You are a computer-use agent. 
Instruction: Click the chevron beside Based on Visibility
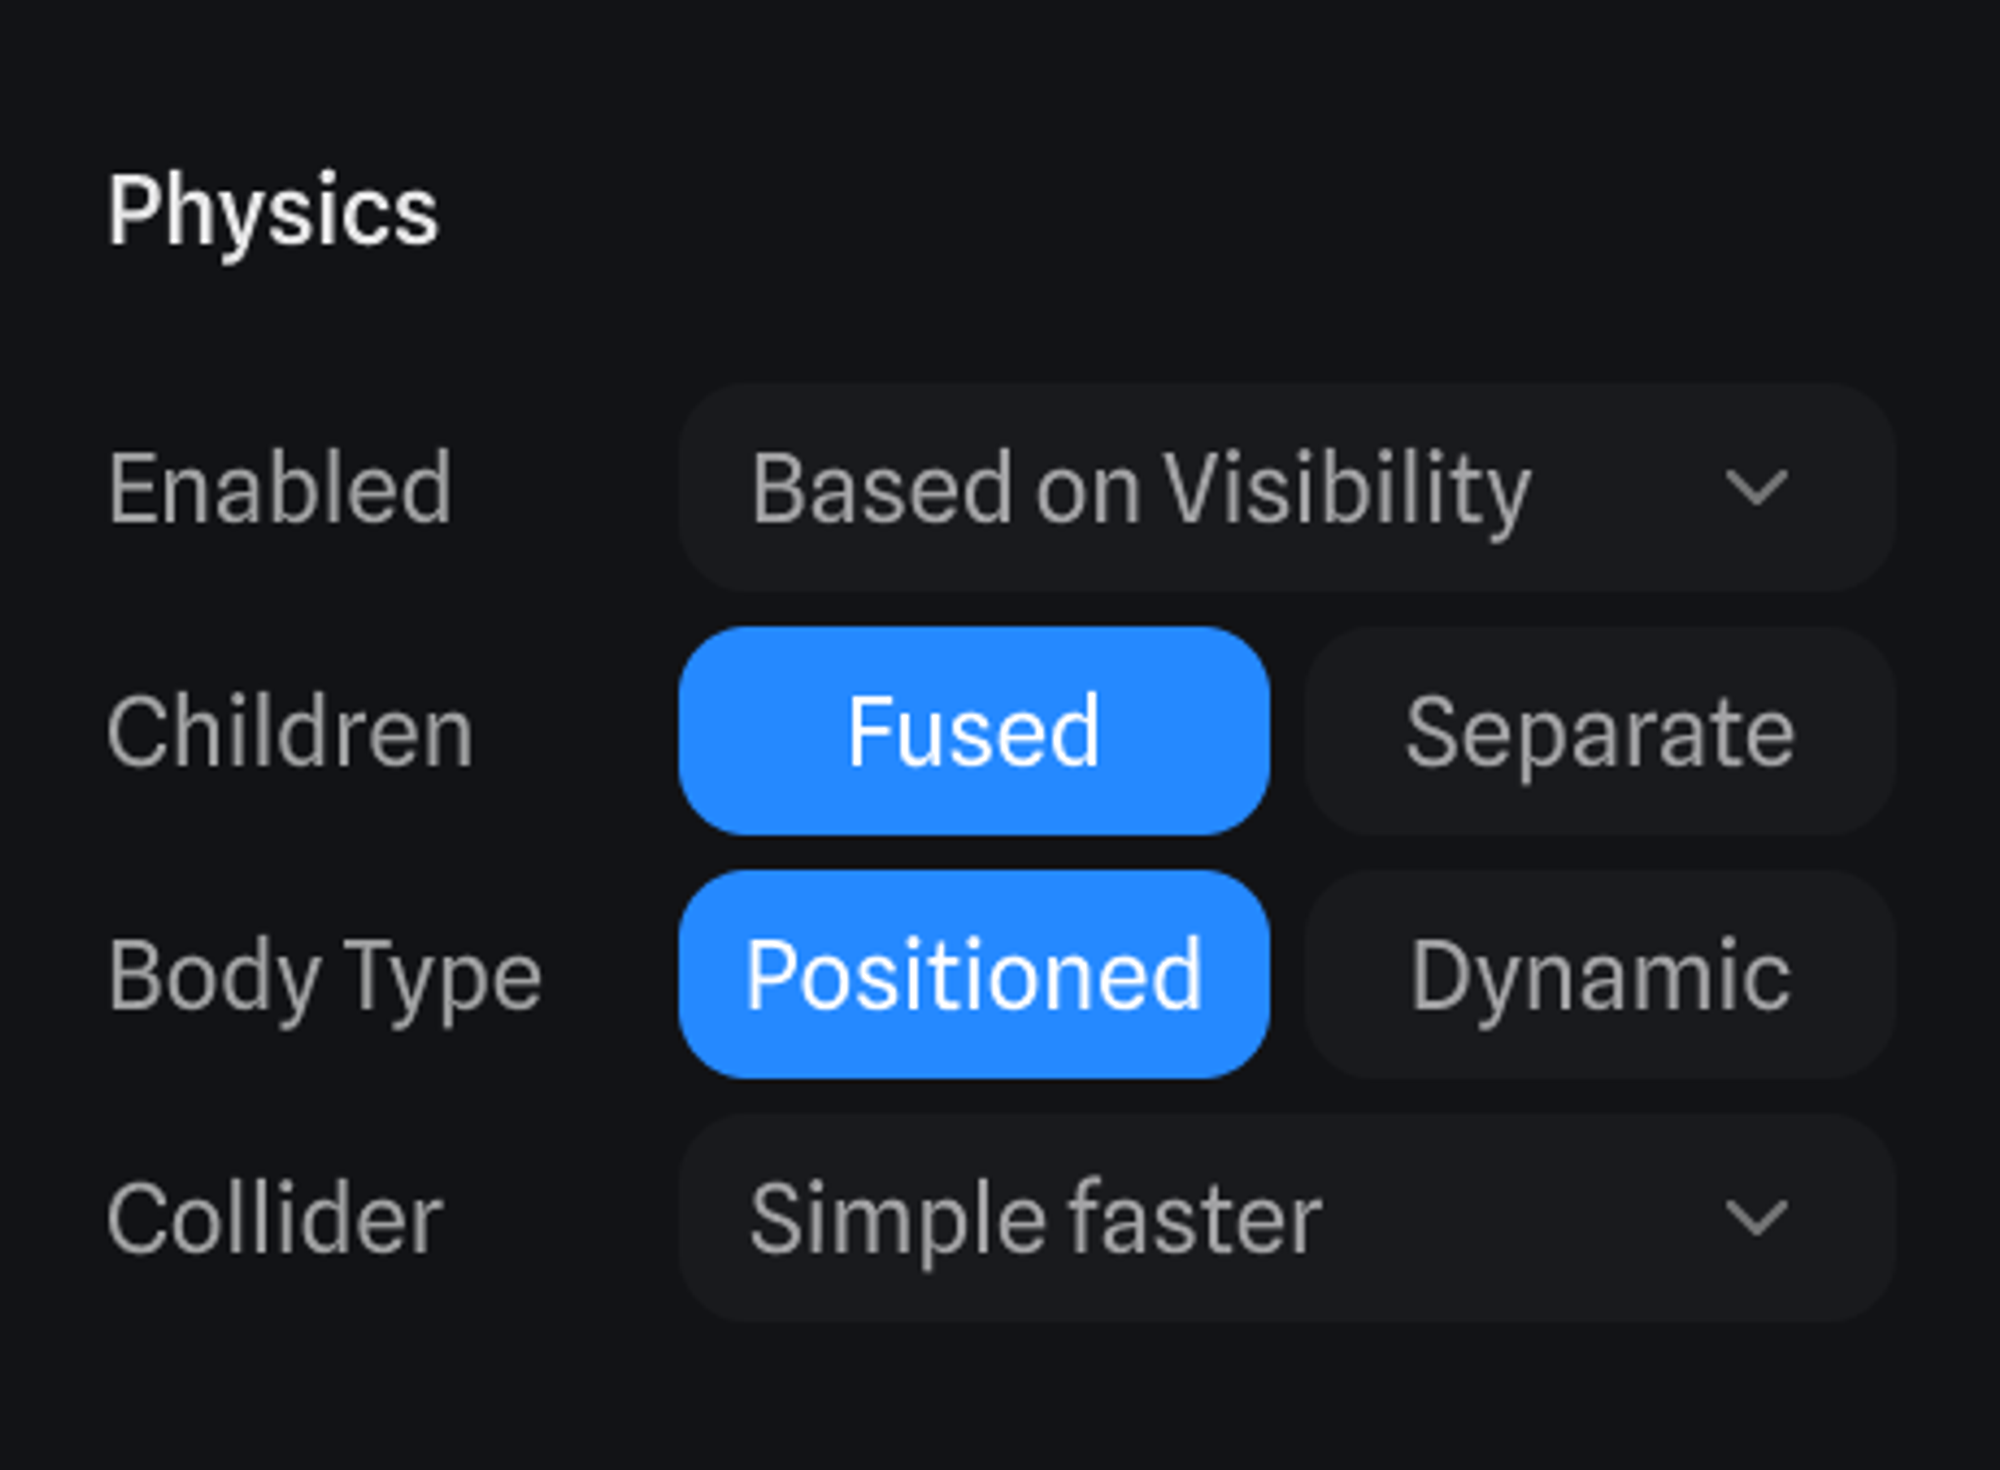[x=1756, y=488]
